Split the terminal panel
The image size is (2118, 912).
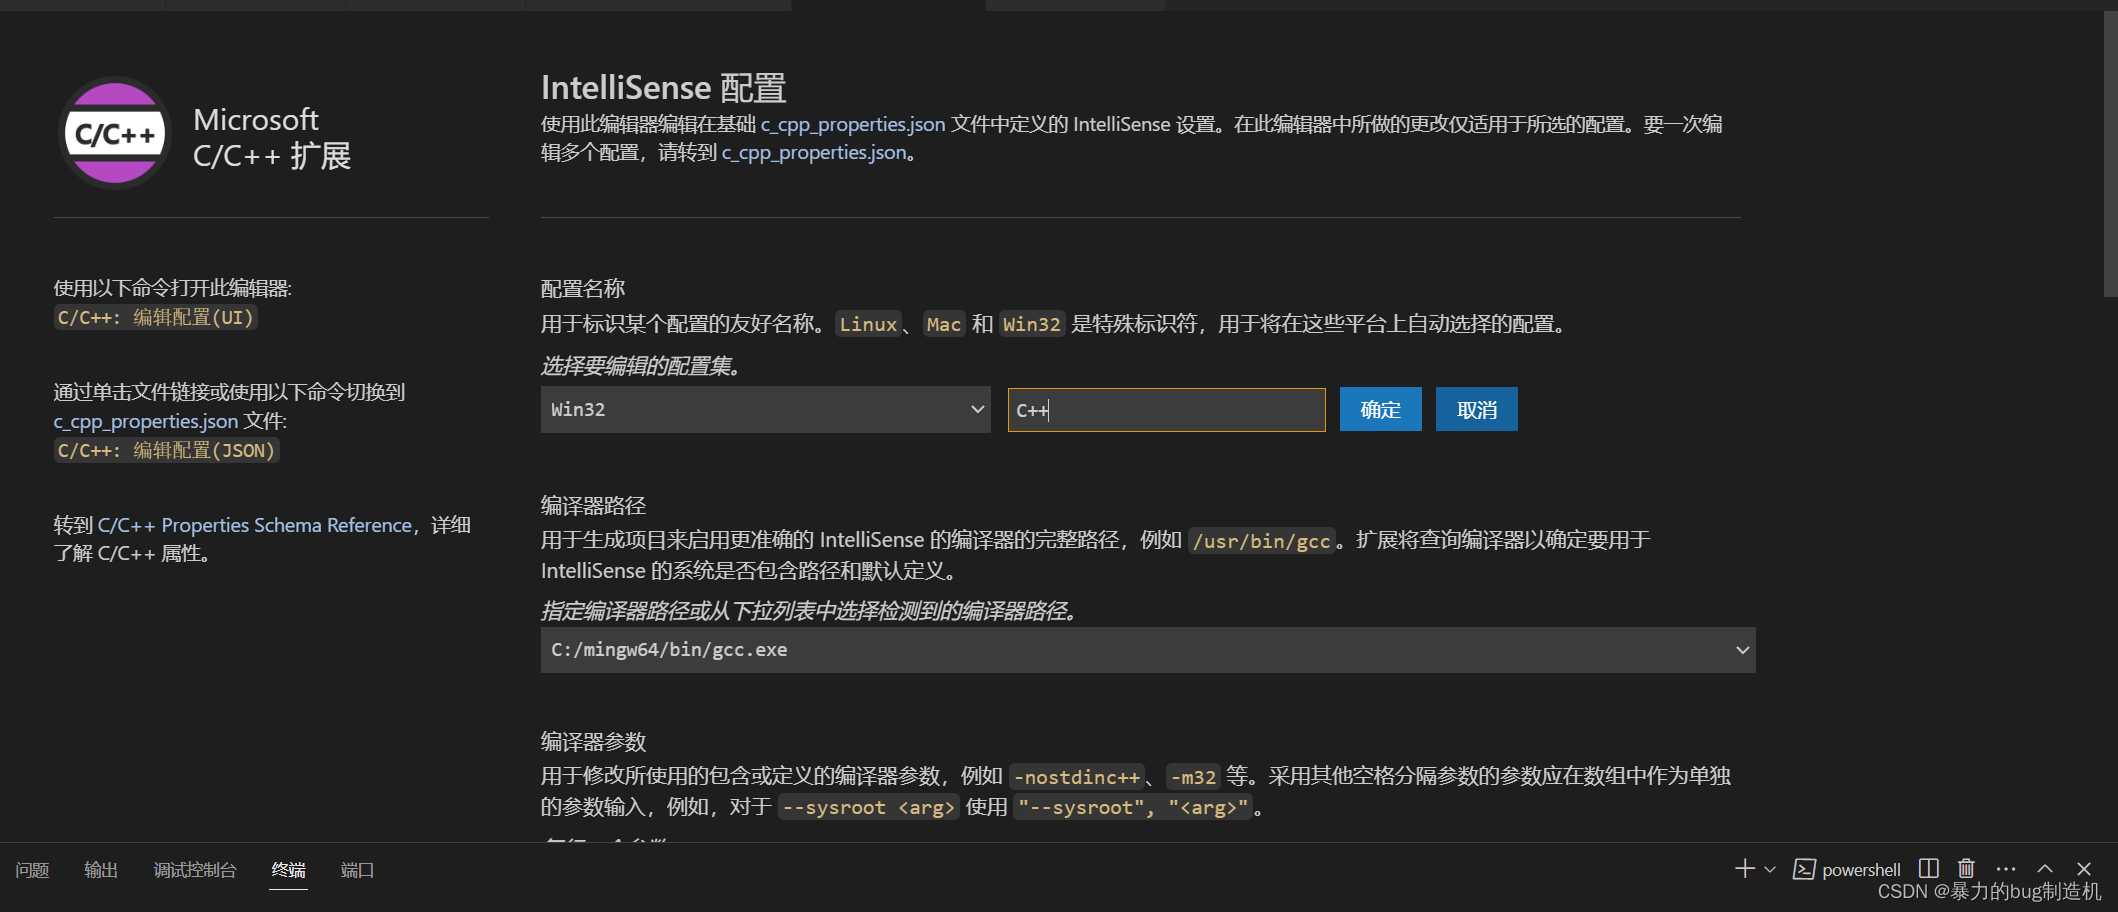pos(1929,868)
